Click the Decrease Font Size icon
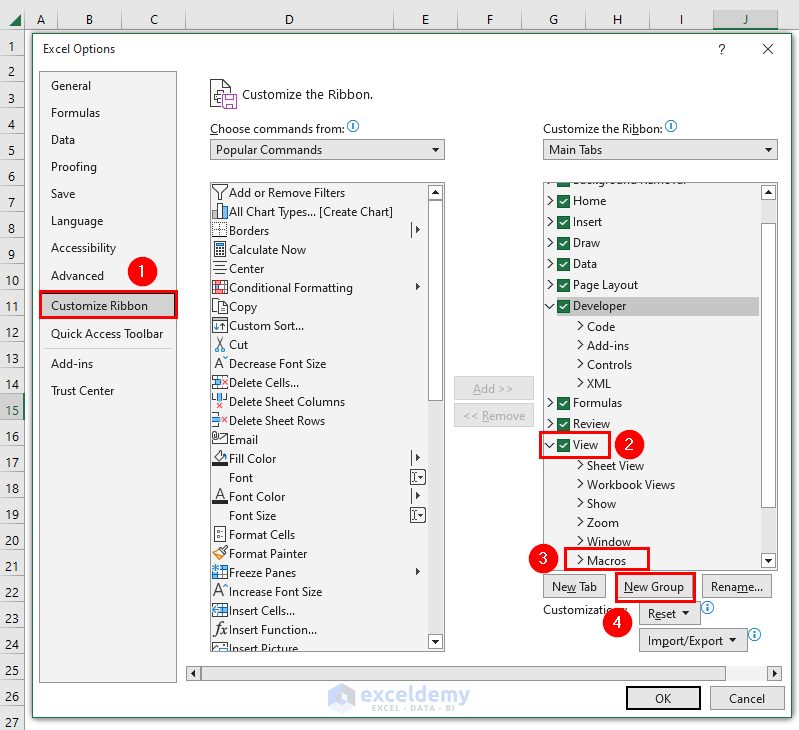The image size is (799, 730). [220, 363]
